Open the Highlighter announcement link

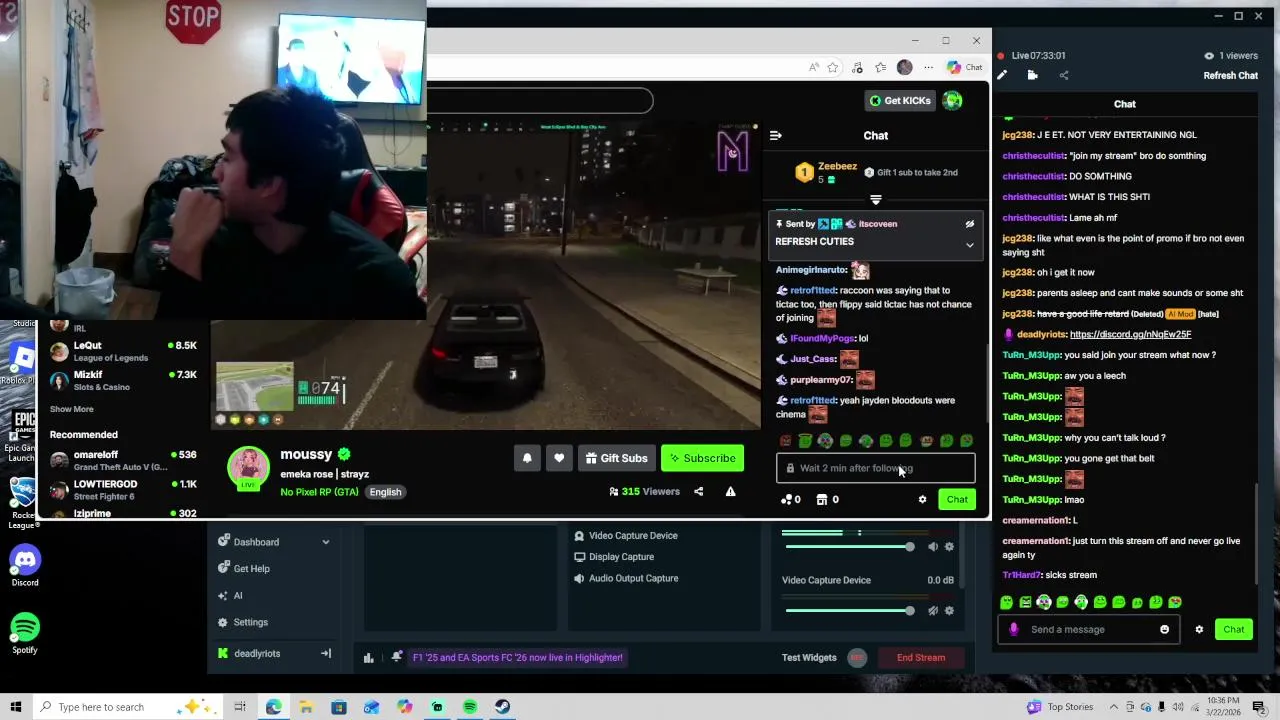518,657
